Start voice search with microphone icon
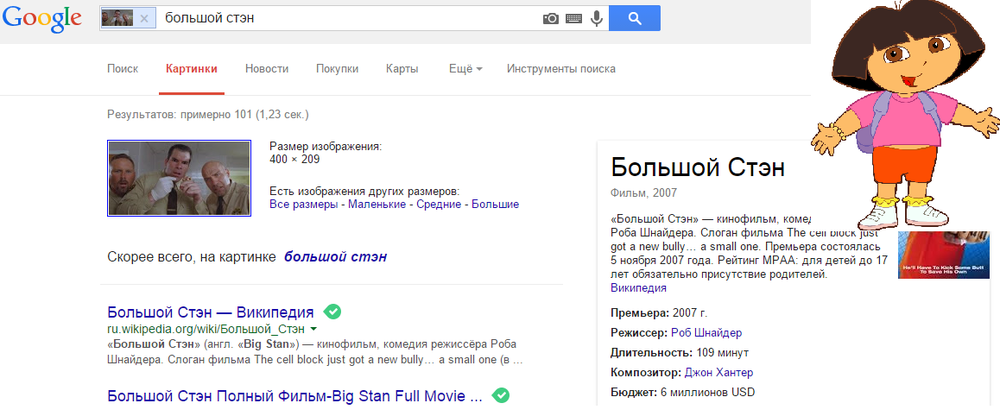 pyautogui.click(x=597, y=18)
